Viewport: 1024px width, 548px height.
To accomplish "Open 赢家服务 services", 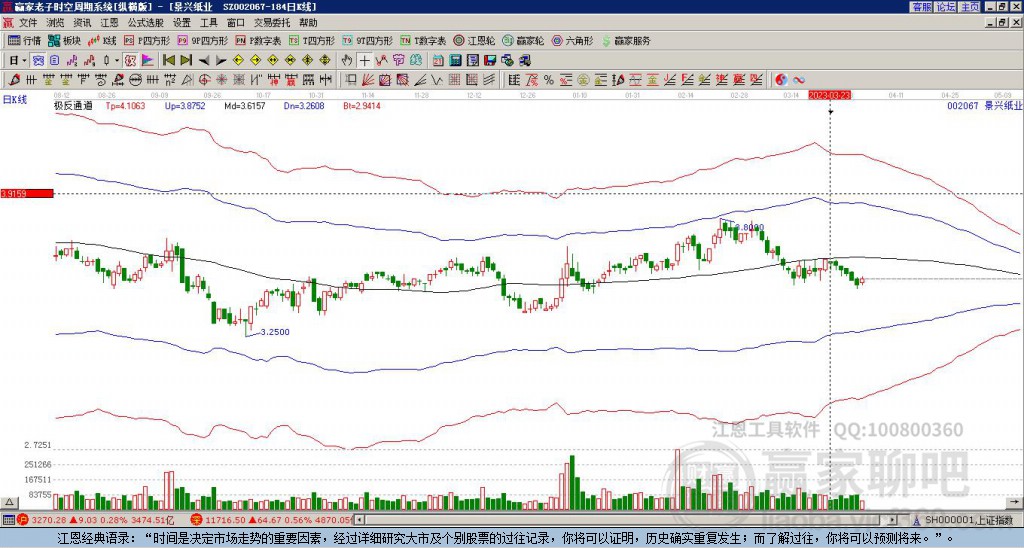I will (x=626, y=40).
